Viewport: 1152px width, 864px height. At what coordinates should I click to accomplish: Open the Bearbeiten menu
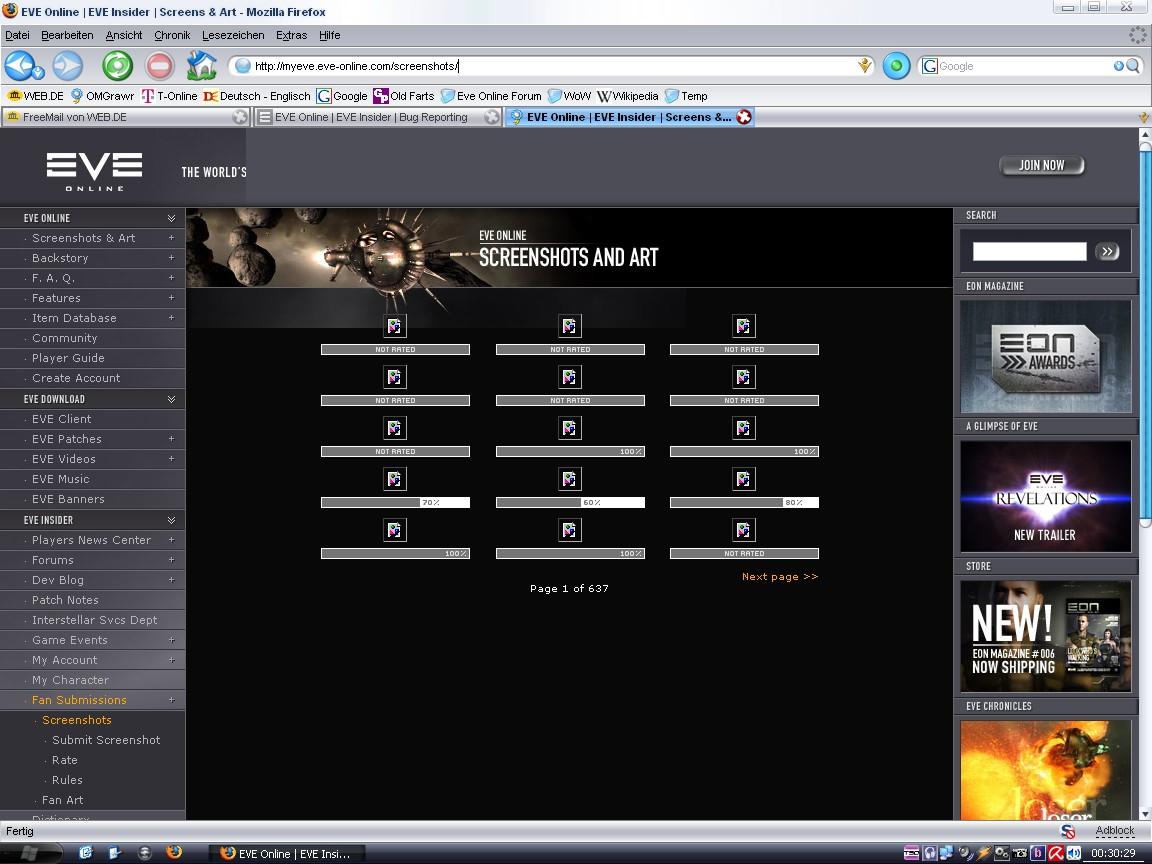(x=68, y=35)
